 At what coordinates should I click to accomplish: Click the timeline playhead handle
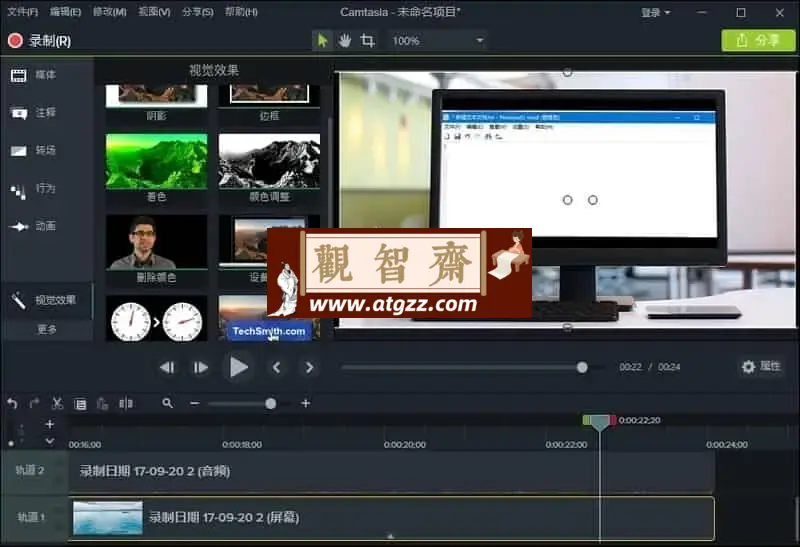(x=599, y=421)
